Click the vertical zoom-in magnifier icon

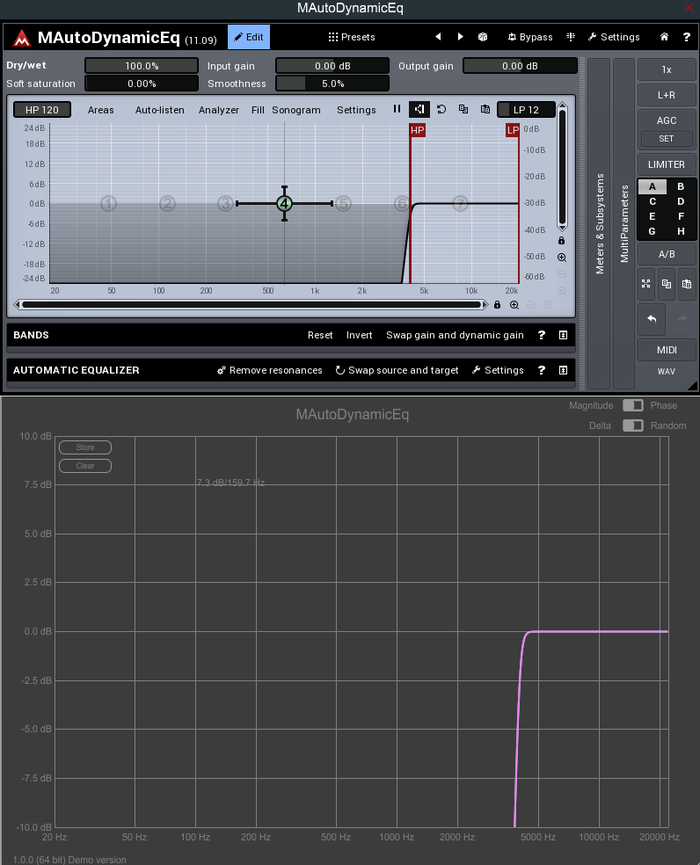coord(562,258)
